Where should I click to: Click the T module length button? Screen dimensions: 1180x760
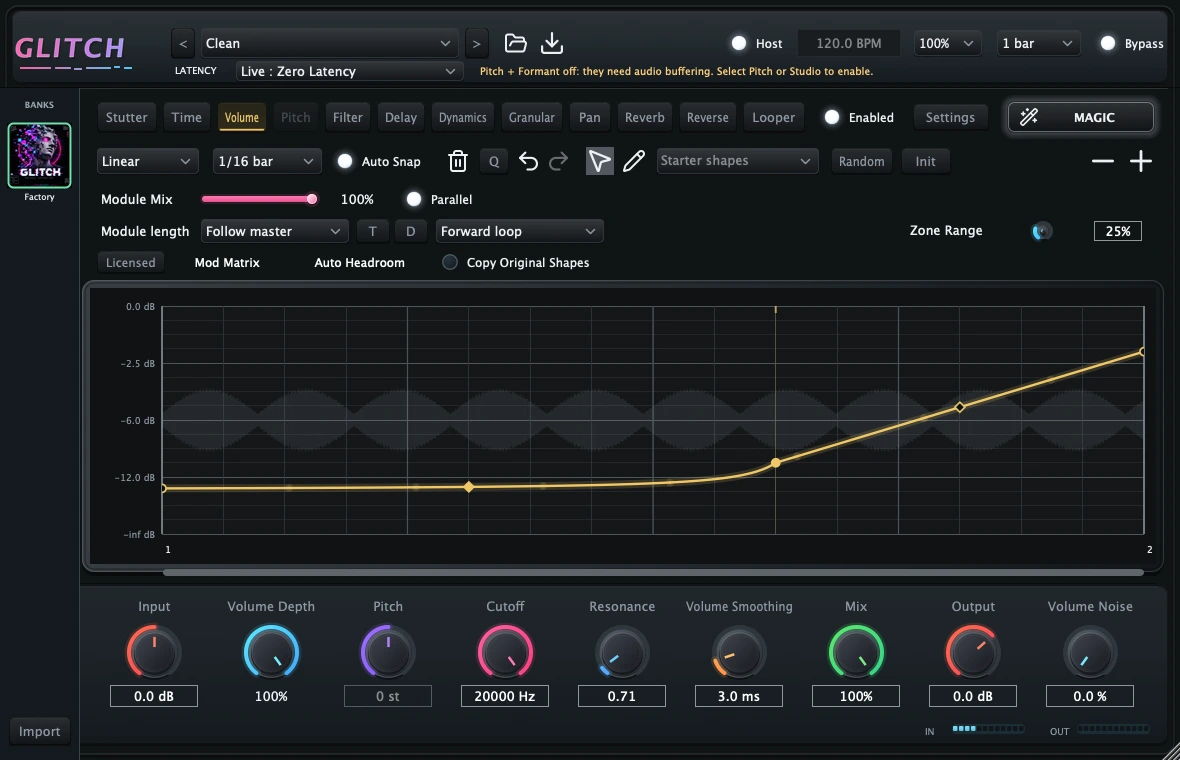(373, 231)
